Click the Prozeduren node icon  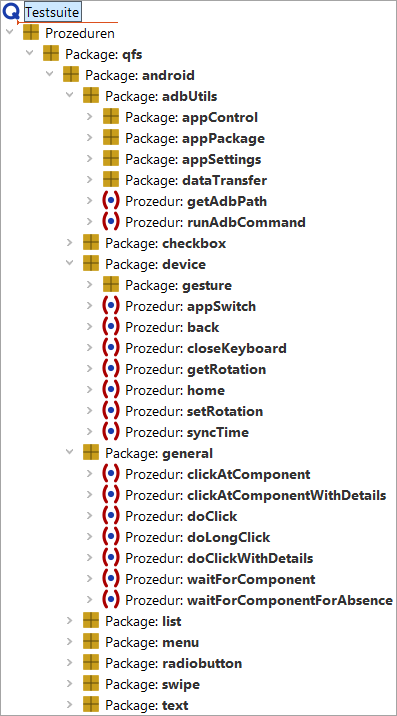31,33
